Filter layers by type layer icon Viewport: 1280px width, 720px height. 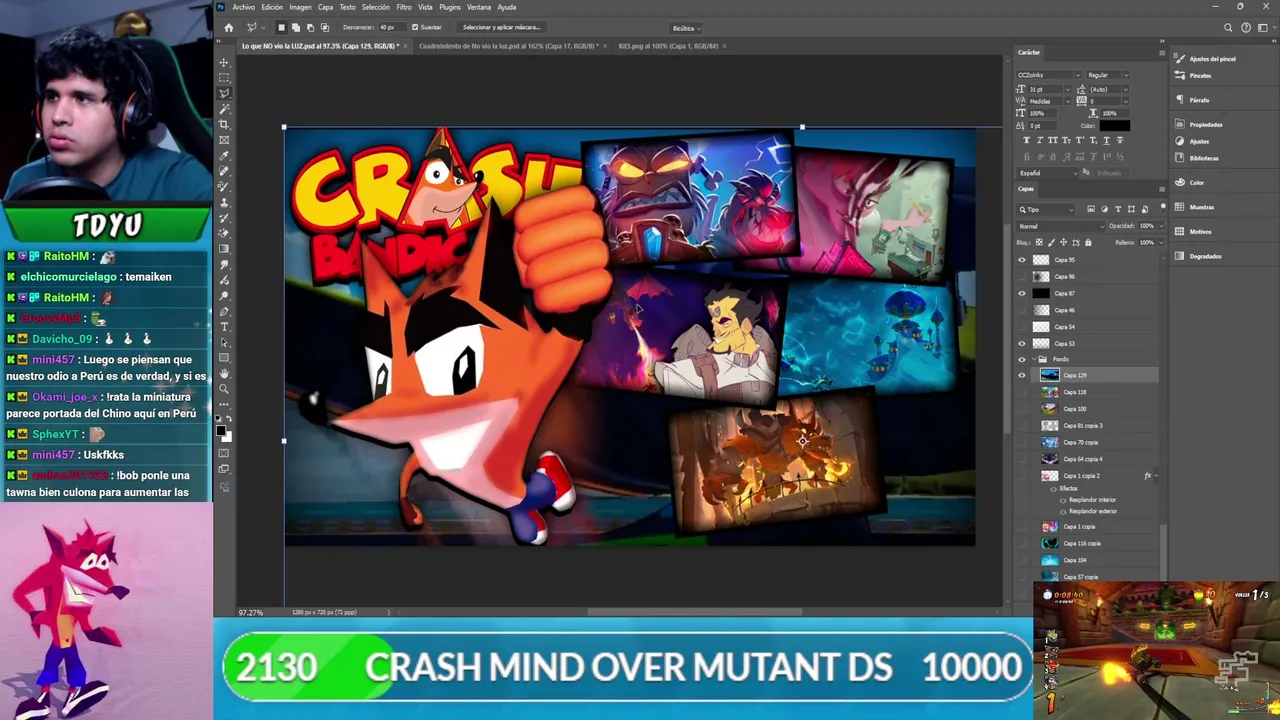pos(1118,209)
